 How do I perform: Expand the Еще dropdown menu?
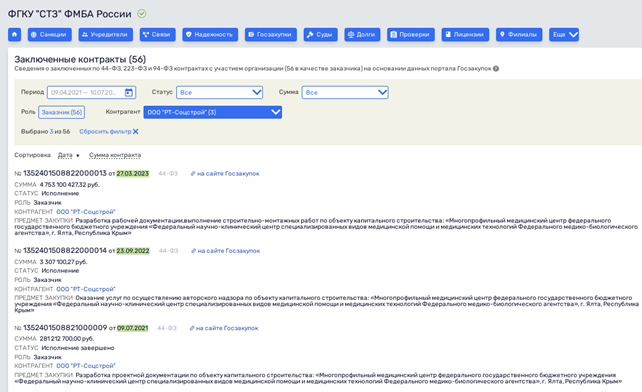(x=564, y=34)
